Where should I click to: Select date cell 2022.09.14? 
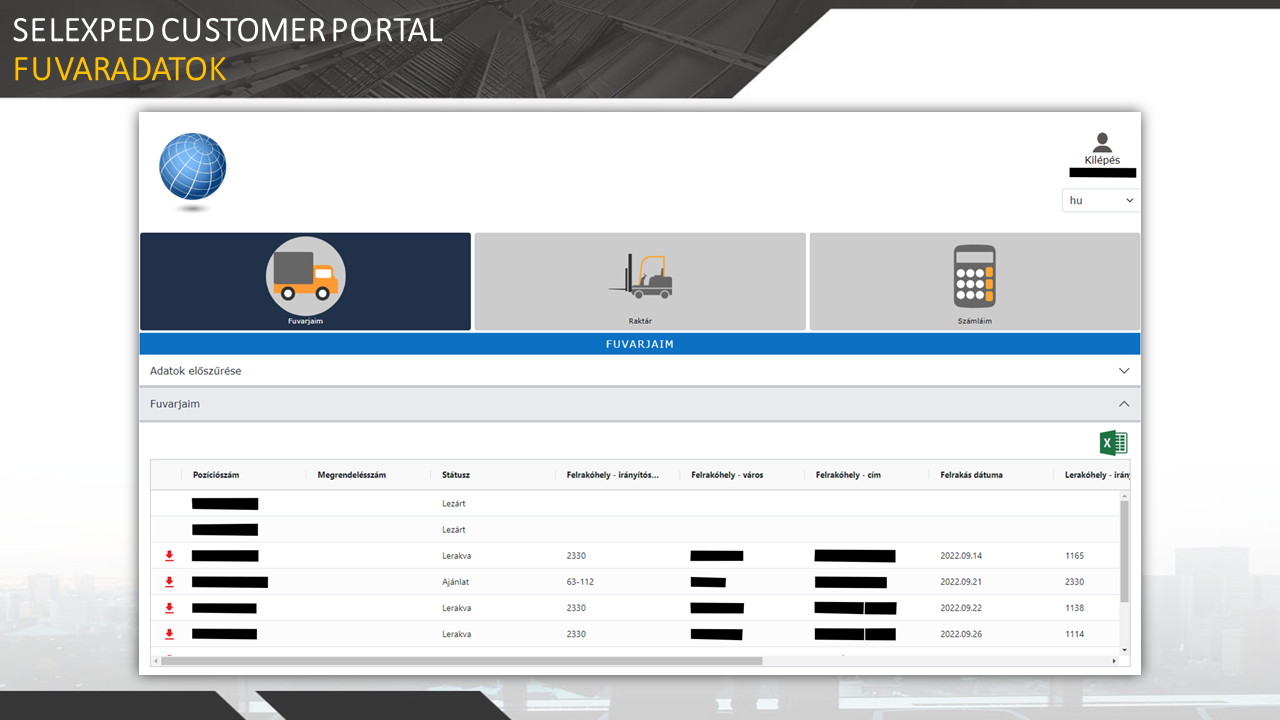961,556
